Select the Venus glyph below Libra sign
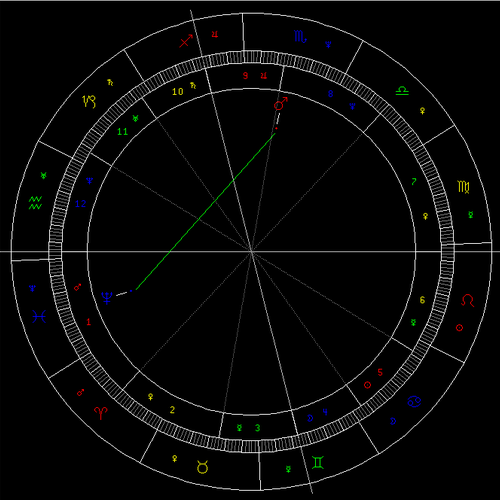This screenshot has width=500, height=500. 422,111
